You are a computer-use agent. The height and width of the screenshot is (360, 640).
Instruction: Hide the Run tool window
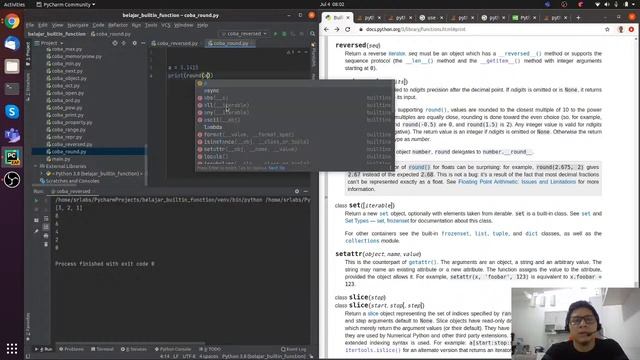point(306,191)
